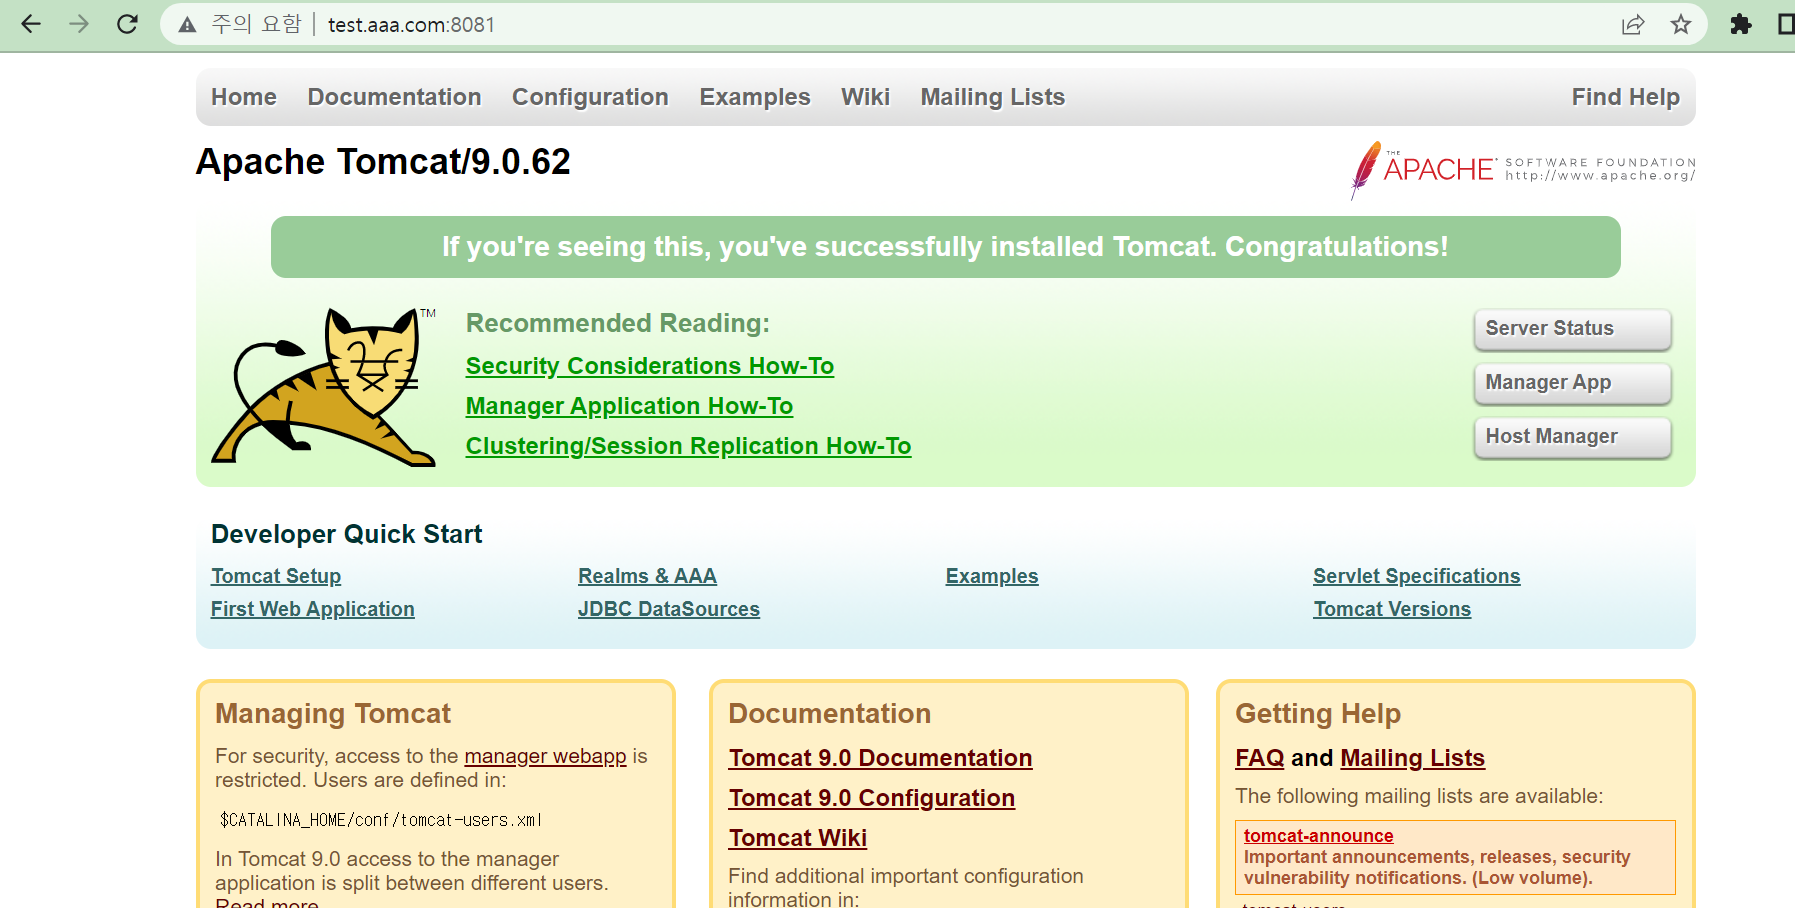
Task: Go back to the previous page
Action: tap(31, 24)
